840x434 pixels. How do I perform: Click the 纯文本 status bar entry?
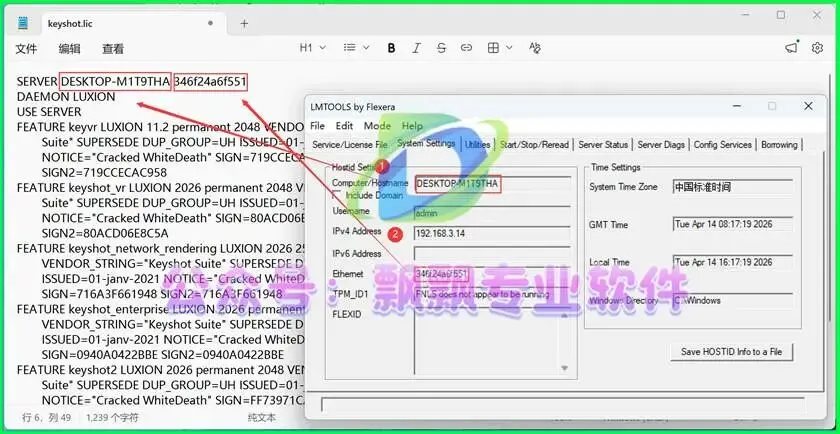[x=262, y=417]
